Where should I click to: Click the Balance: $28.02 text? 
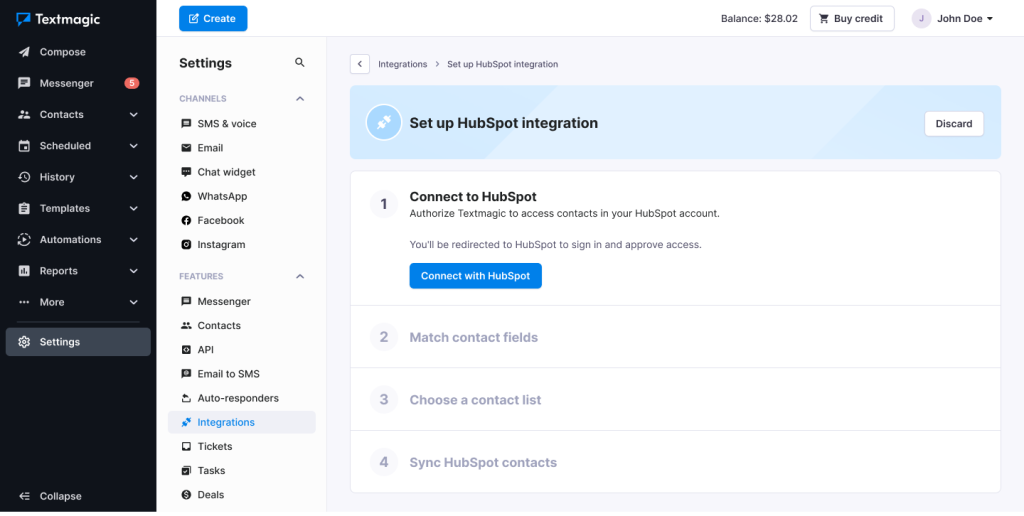[759, 18]
